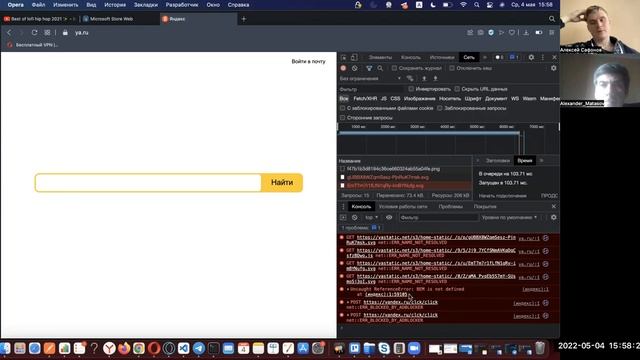Open DevTools three-dot menu
Screen dimensions: 640x360
[x=542, y=58]
